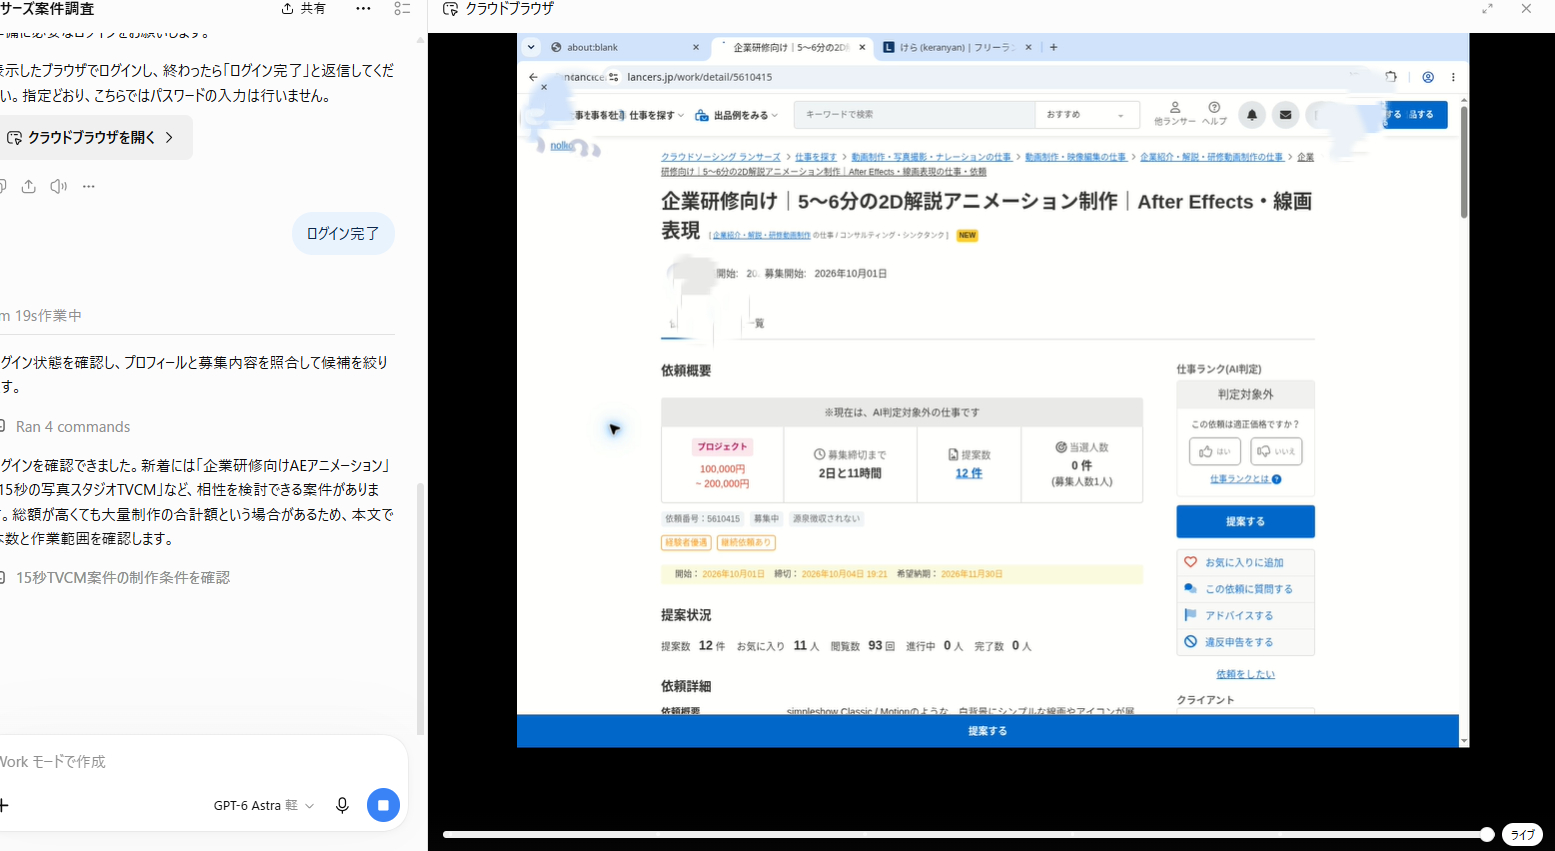Open the browser extensions puzzle icon
1555x851 pixels.
pyautogui.click(x=1391, y=77)
